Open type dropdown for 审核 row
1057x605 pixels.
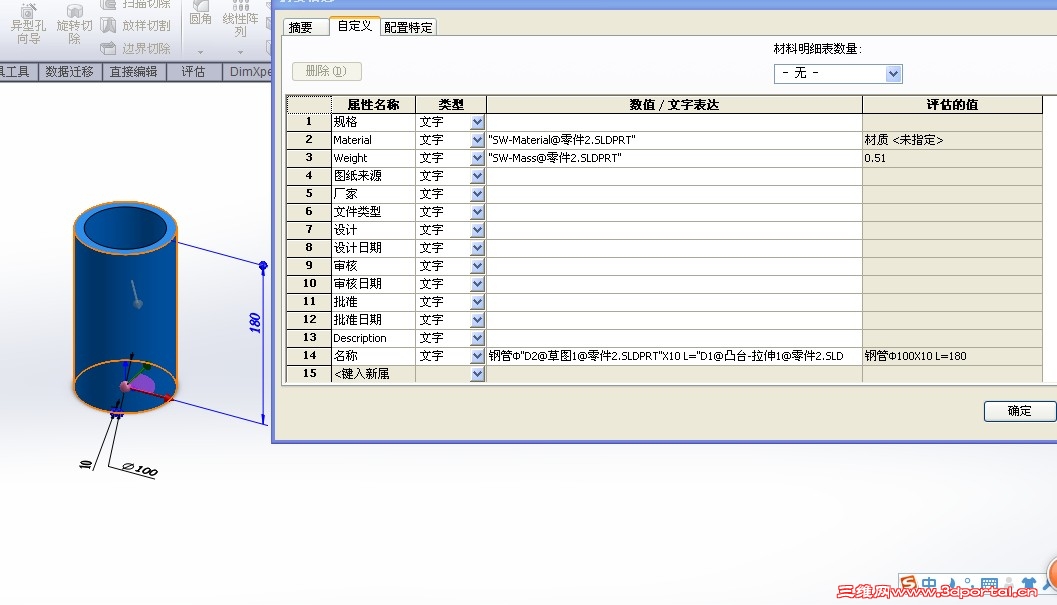[477, 266]
